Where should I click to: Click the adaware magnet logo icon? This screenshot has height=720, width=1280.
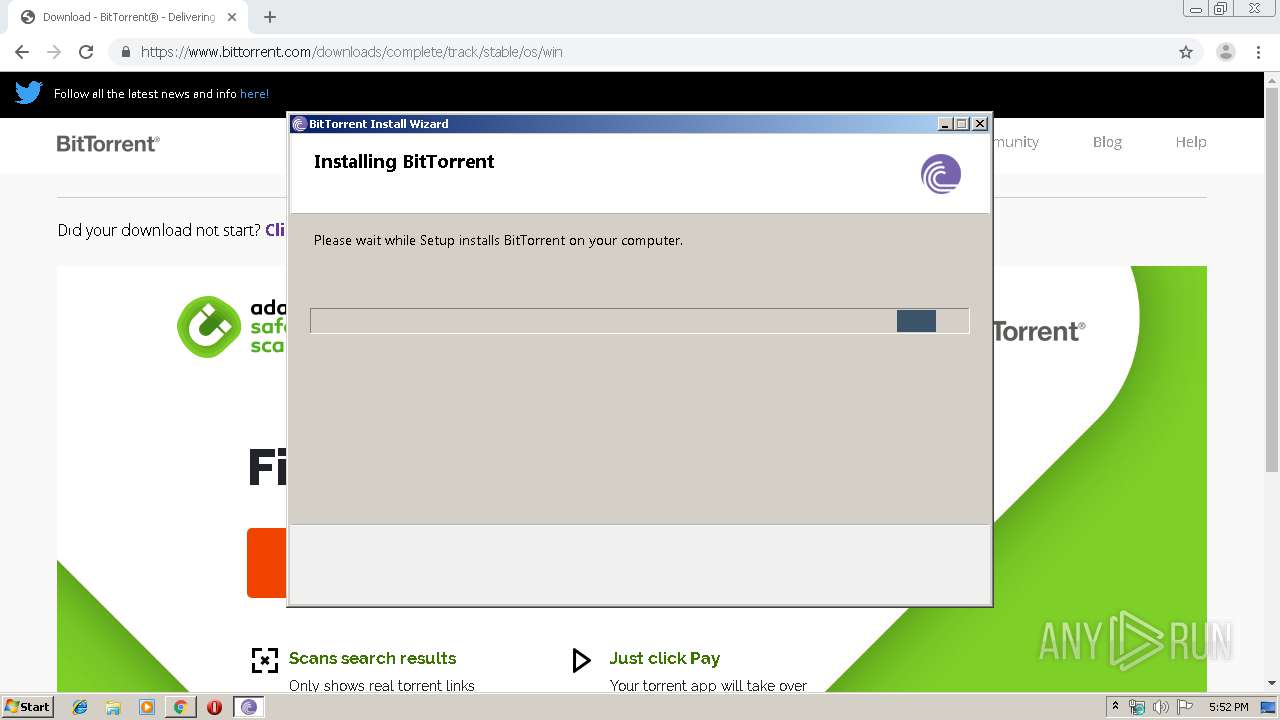click(x=209, y=326)
